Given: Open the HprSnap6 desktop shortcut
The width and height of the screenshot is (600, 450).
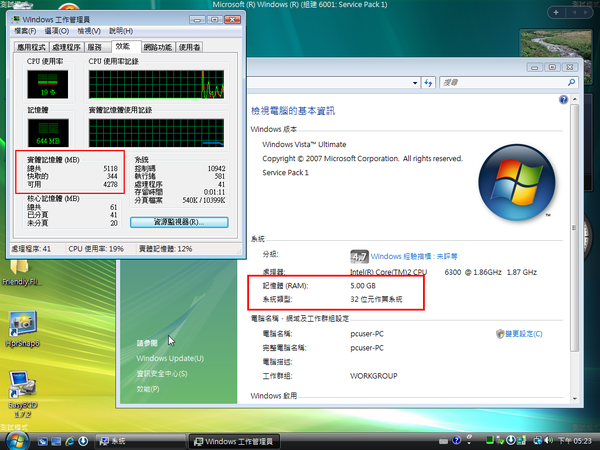Looking at the screenshot, I should click(22, 329).
